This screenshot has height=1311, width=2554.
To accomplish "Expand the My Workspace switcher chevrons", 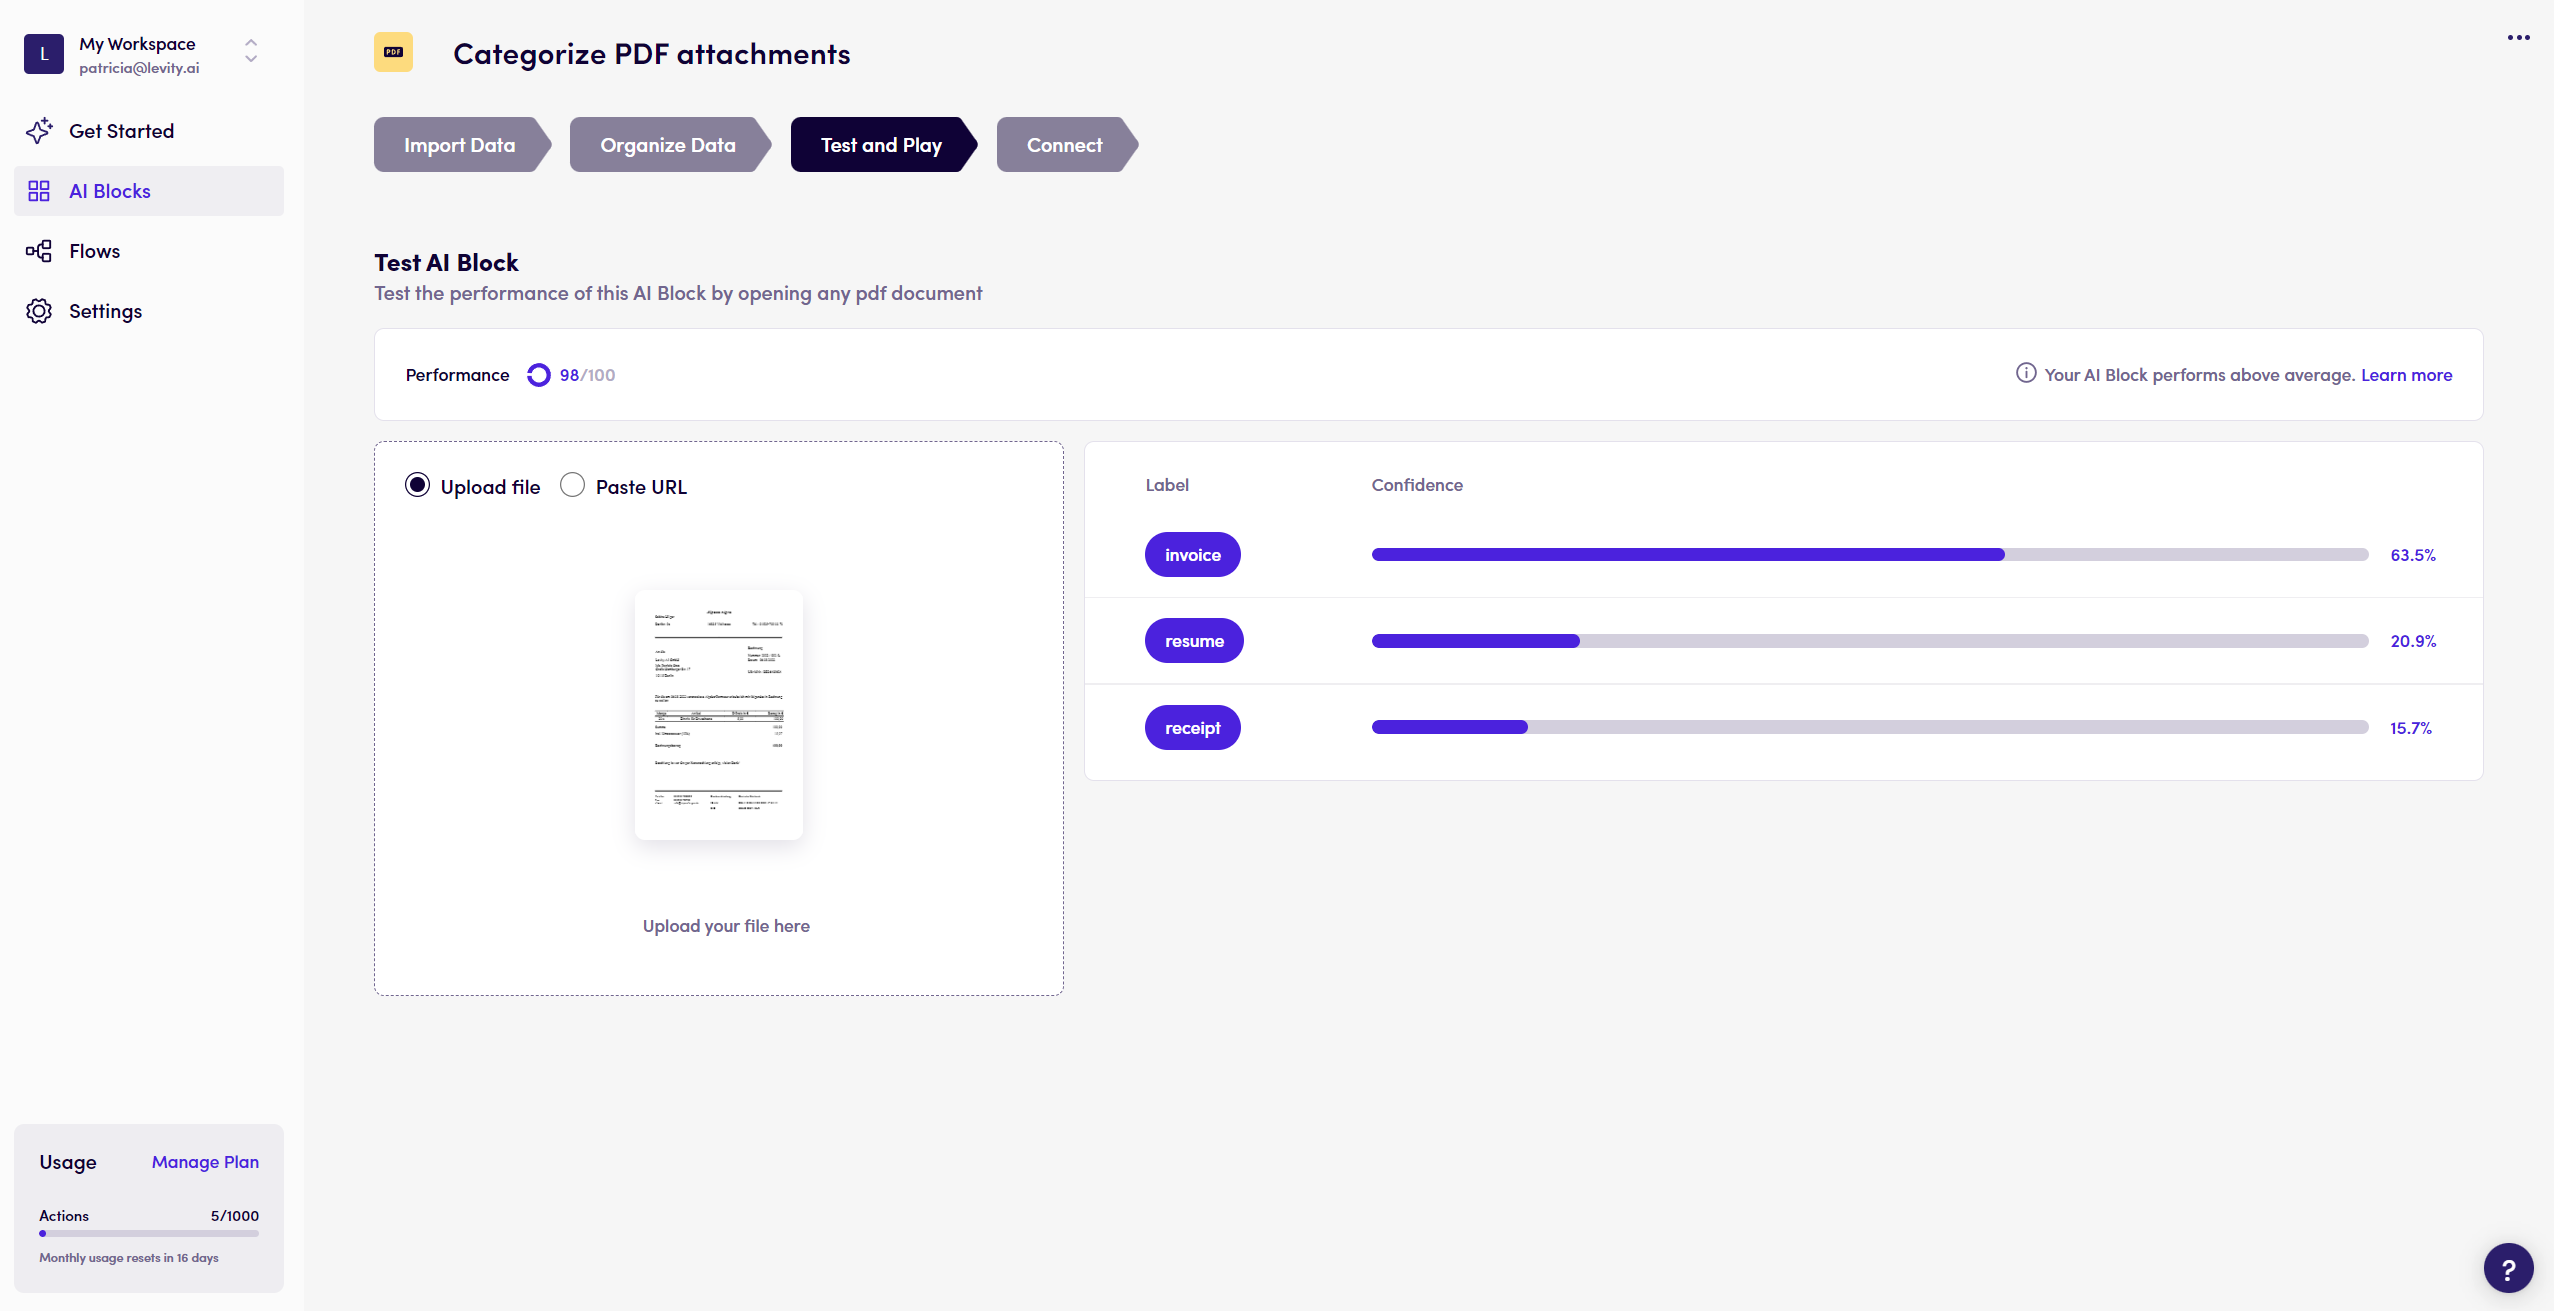I will pos(251,50).
